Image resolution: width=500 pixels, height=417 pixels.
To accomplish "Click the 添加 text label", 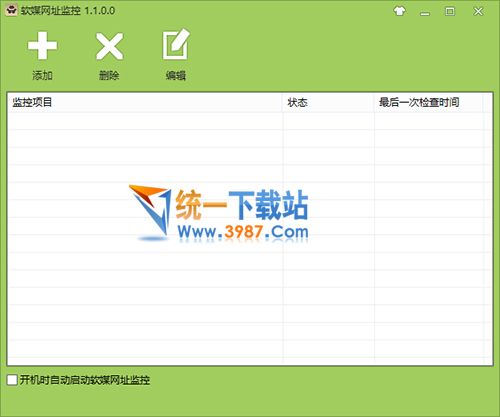I will [x=42, y=75].
